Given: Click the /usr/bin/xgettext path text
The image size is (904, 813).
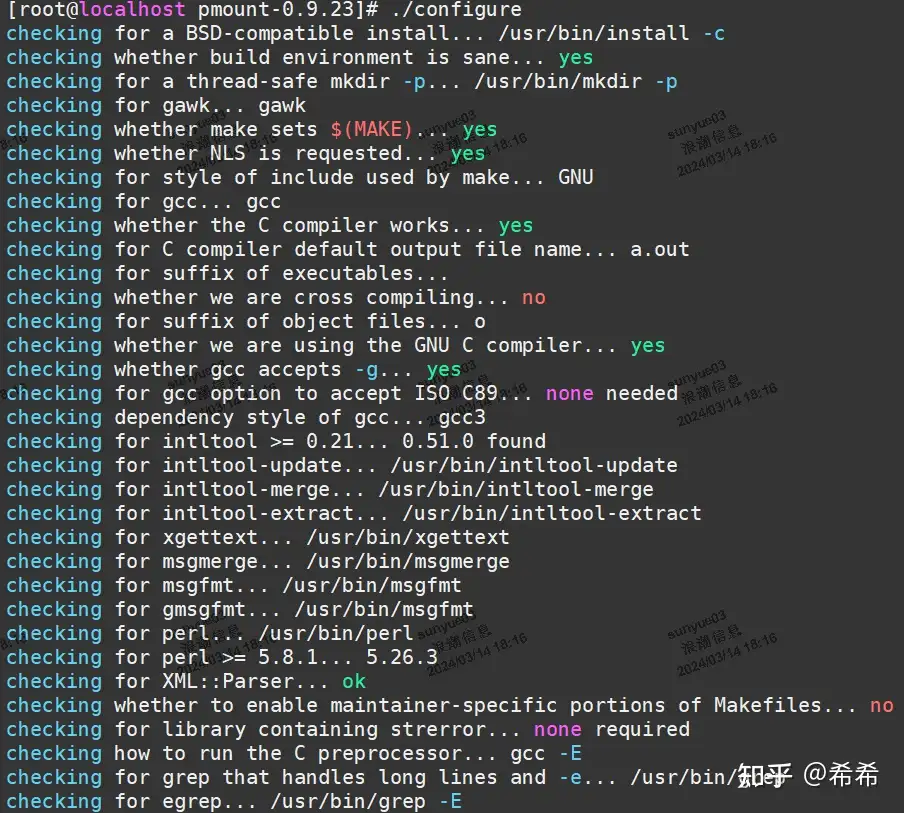Looking at the screenshot, I should point(408,537).
